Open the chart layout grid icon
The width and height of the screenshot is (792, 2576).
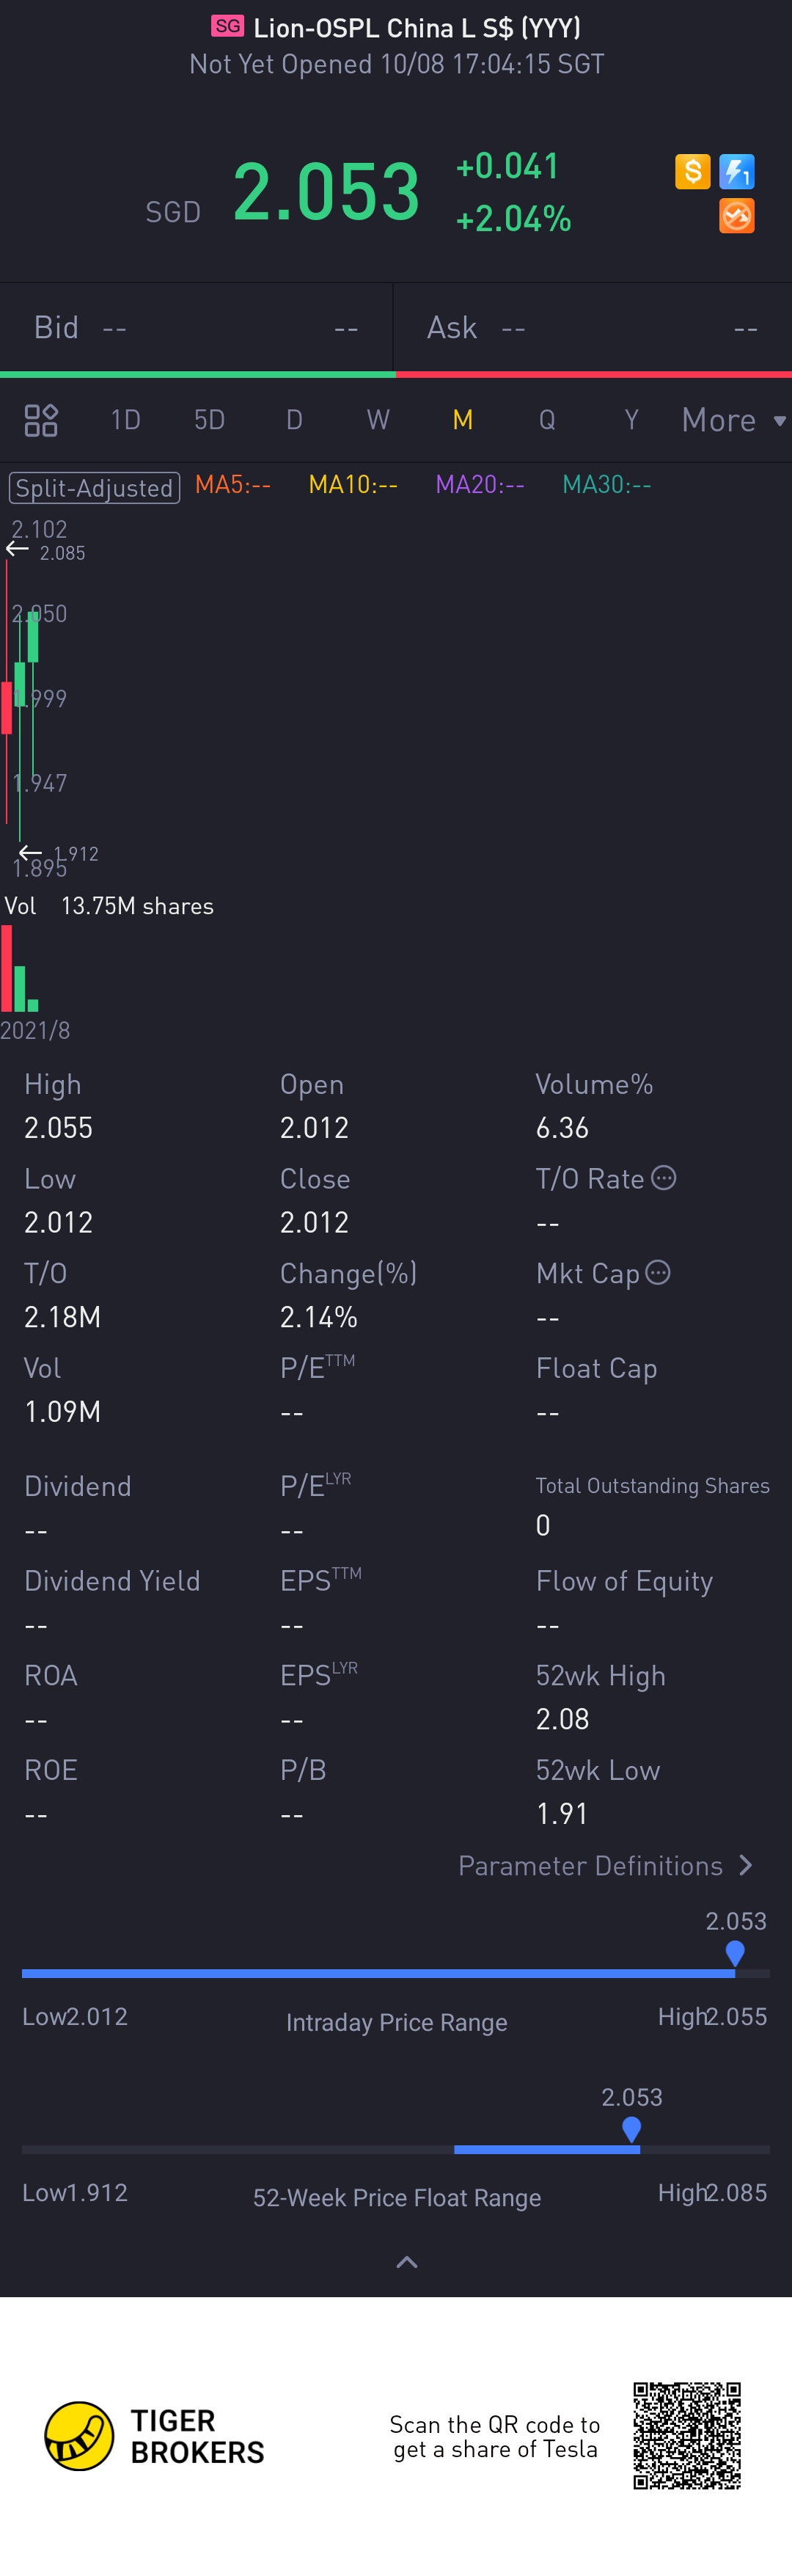point(41,420)
